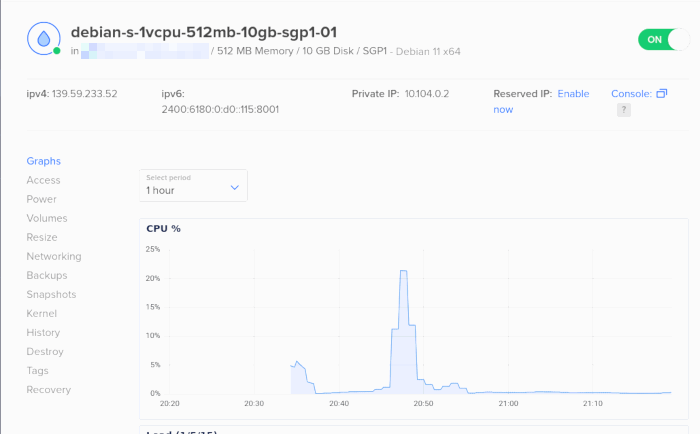Open the Power section
This screenshot has height=434, width=700.
tap(42, 199)
